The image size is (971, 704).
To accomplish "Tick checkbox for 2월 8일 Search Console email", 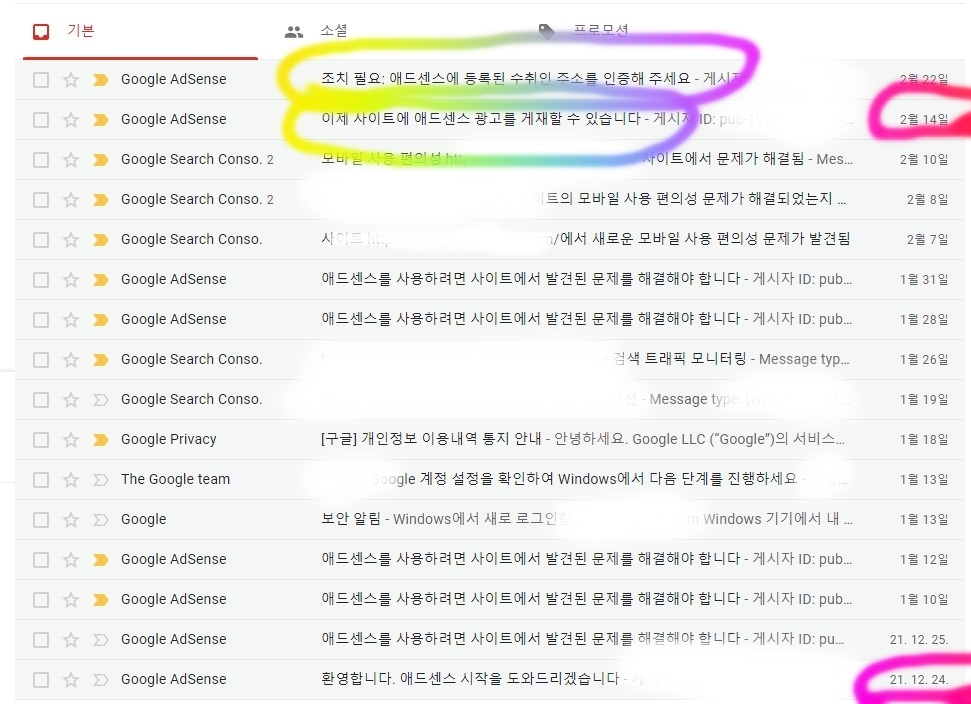I will click(x=41, y=199).
